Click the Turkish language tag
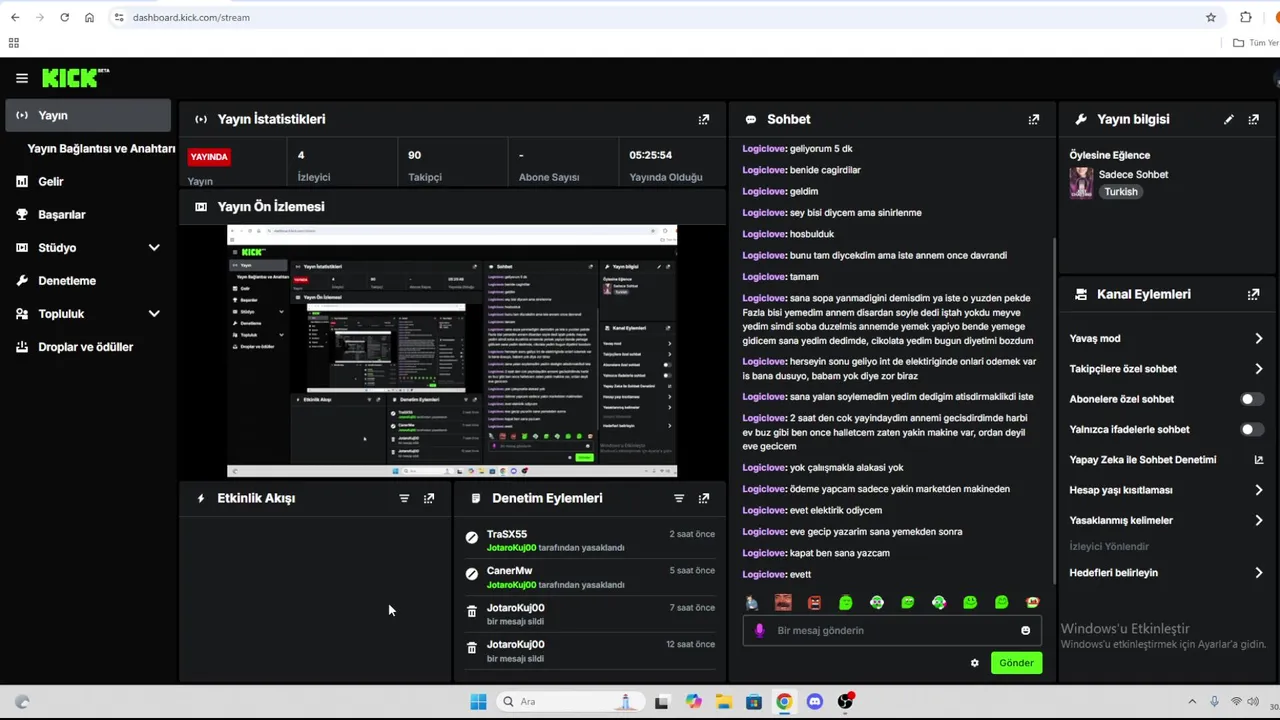1280x720 pixels. point(1121,192)
